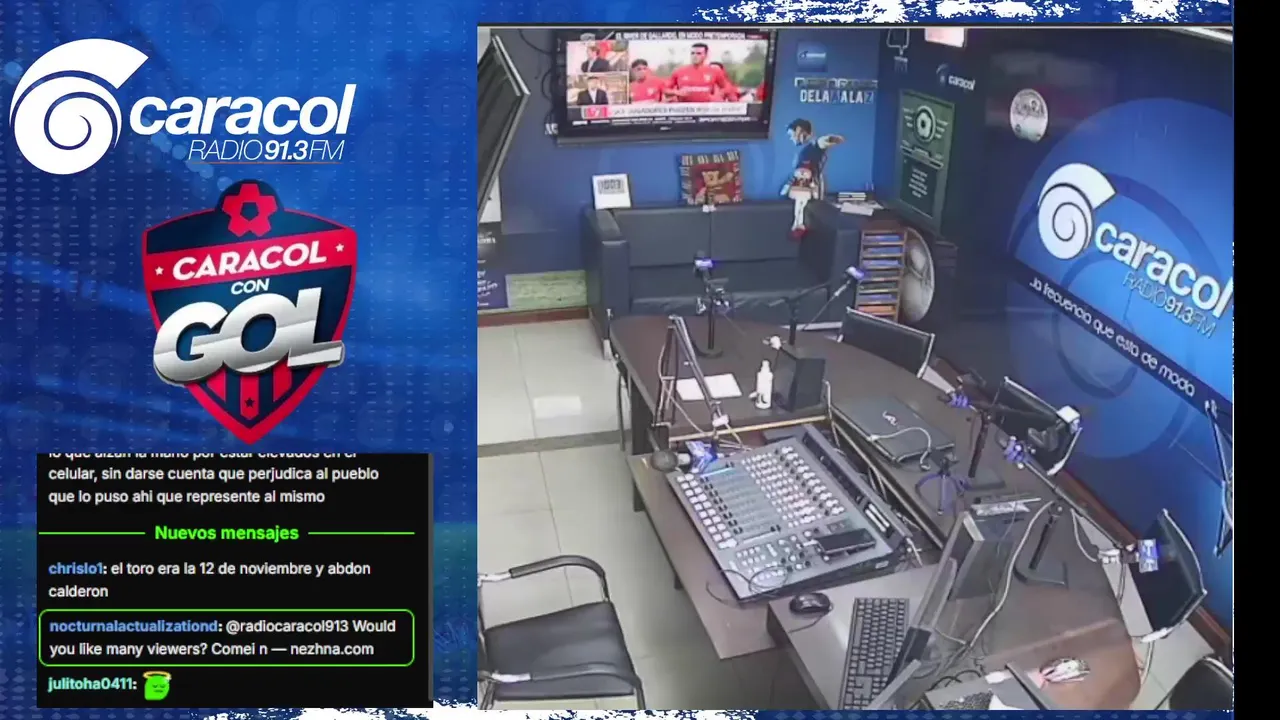Click text 'el toro era la 12 de noviembre'
The image size is (1280, 720).
coord(214,568)
